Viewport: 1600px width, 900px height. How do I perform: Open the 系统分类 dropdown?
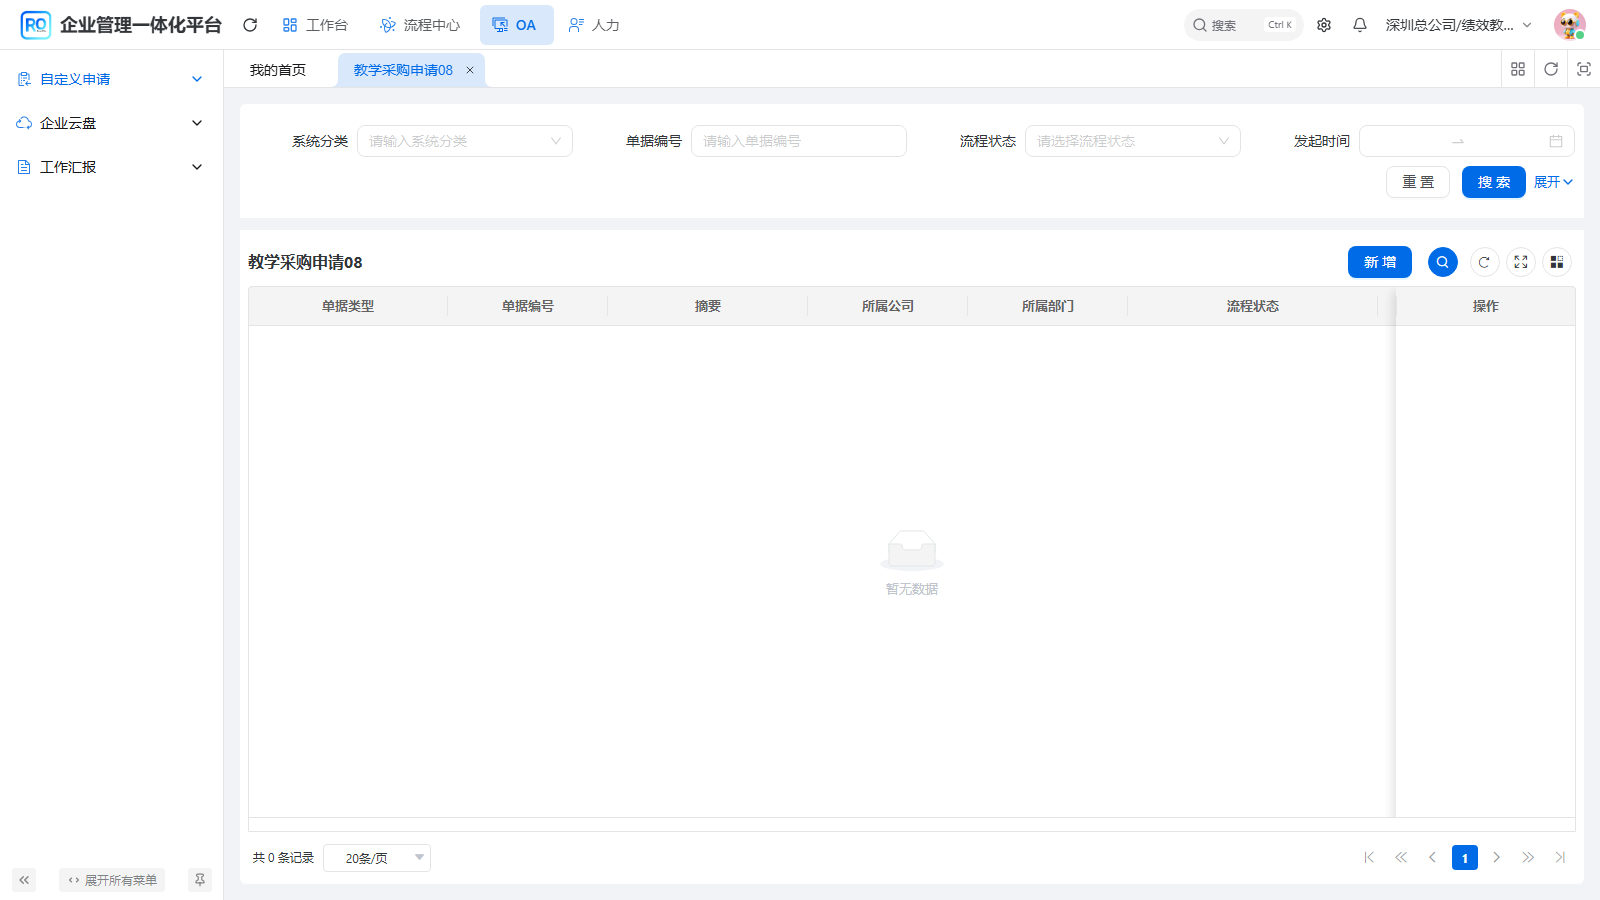[465, 141]
